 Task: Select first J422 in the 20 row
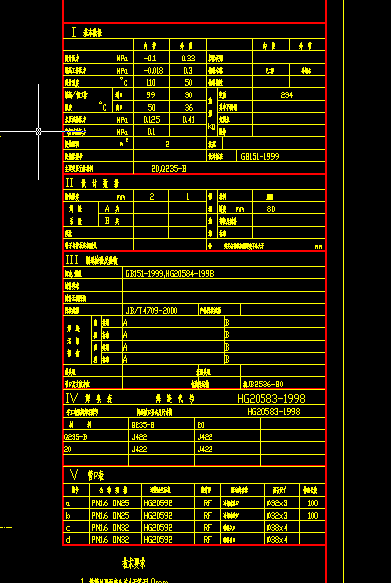tap(140, 449)
